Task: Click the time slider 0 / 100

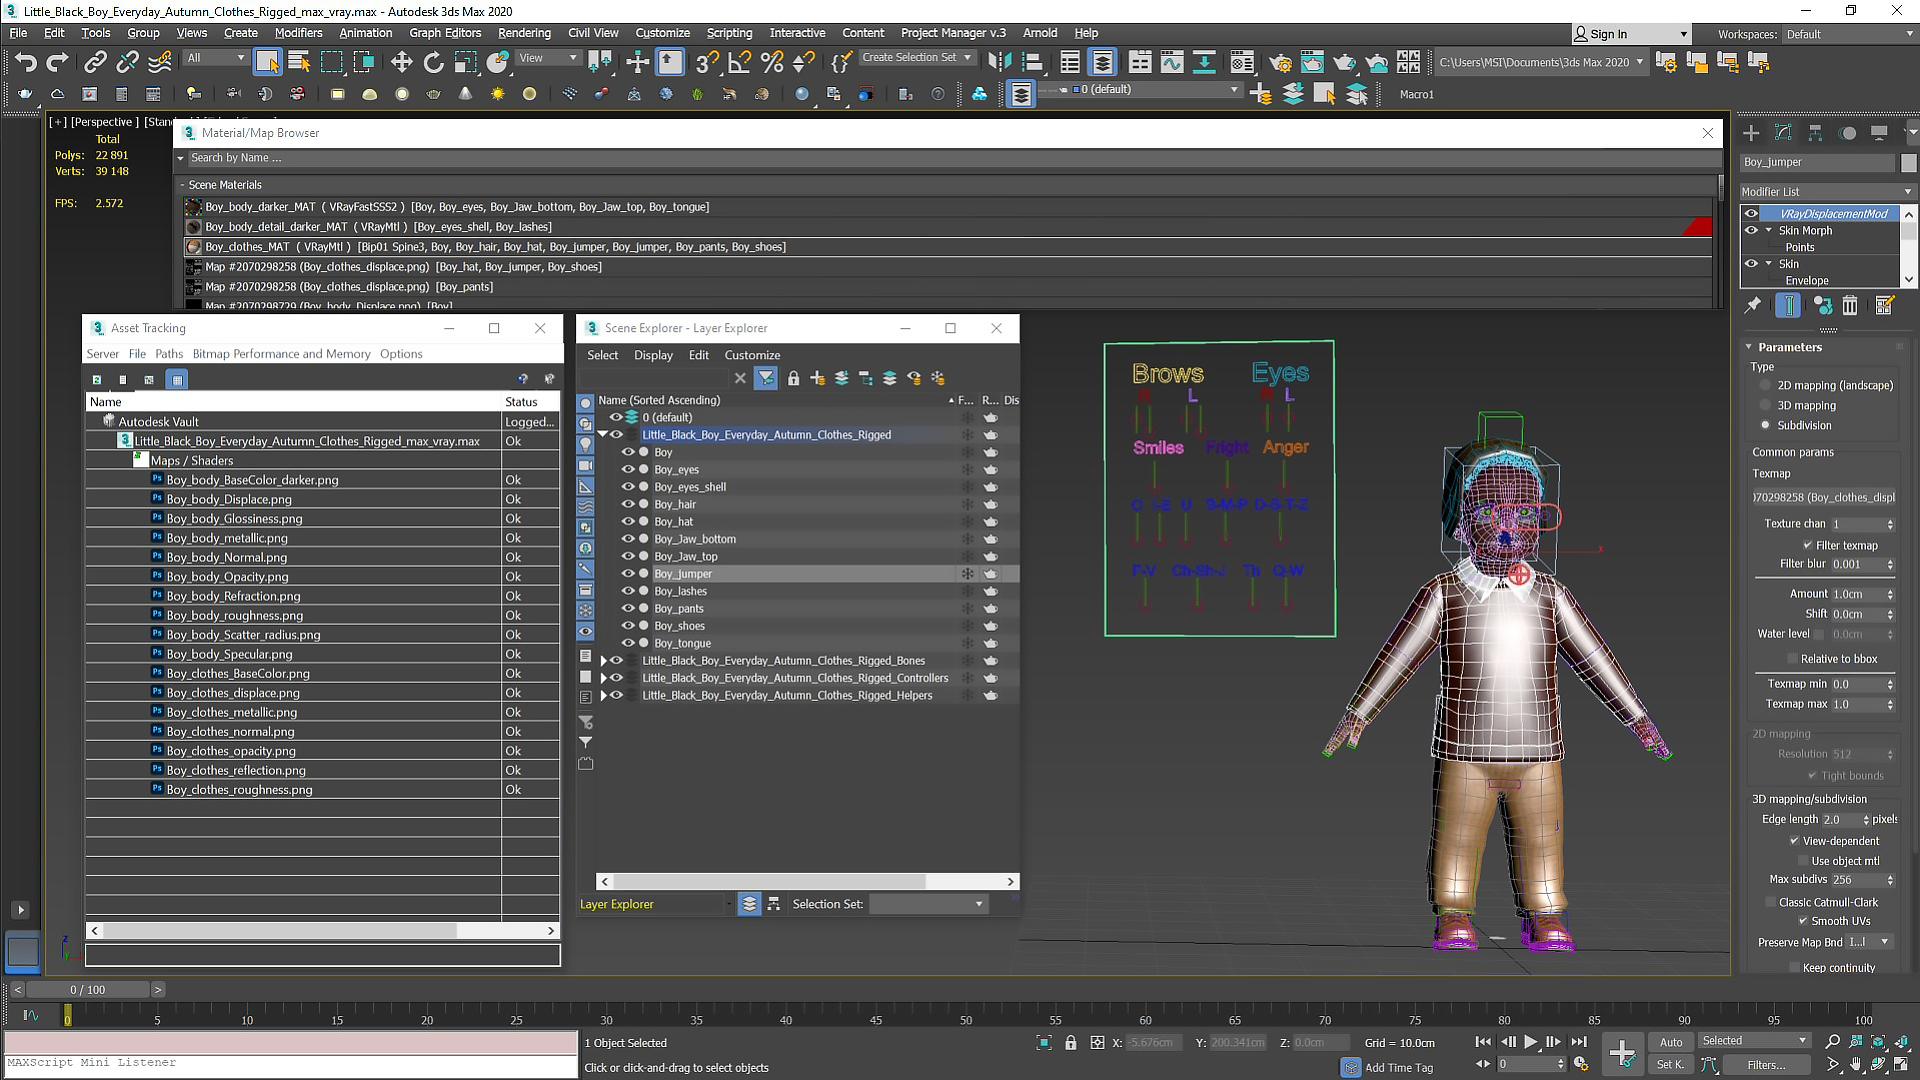Action: coord(87,990)
